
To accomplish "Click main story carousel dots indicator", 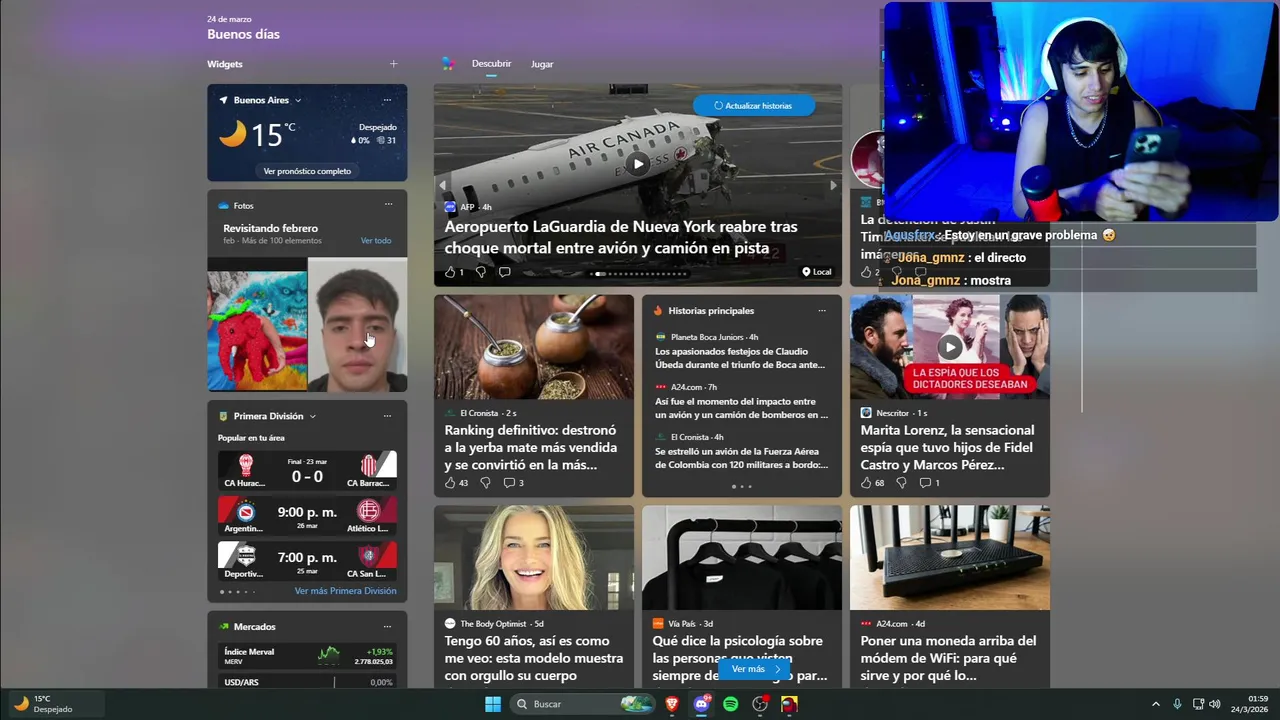I will click(638, 274).
